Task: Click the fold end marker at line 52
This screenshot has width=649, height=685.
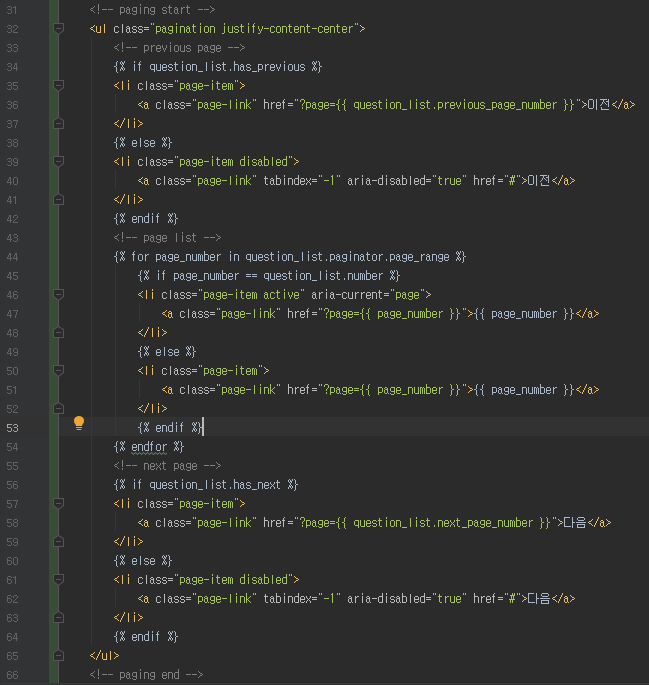Action: [59, 409]
